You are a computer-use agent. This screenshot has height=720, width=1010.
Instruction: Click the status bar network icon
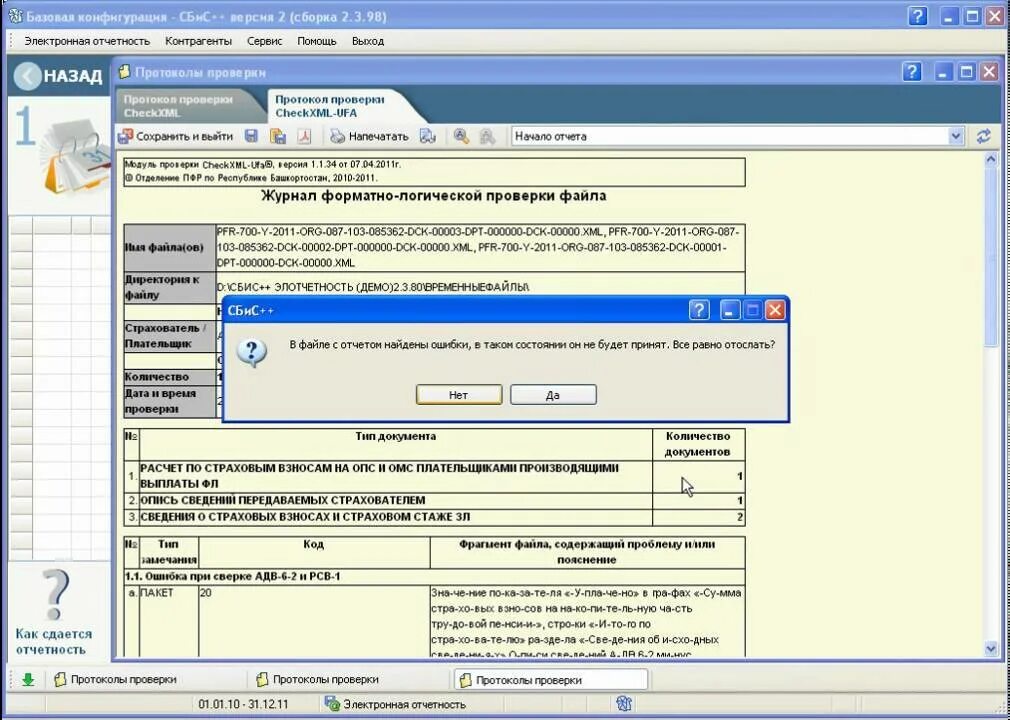point(624,704)
